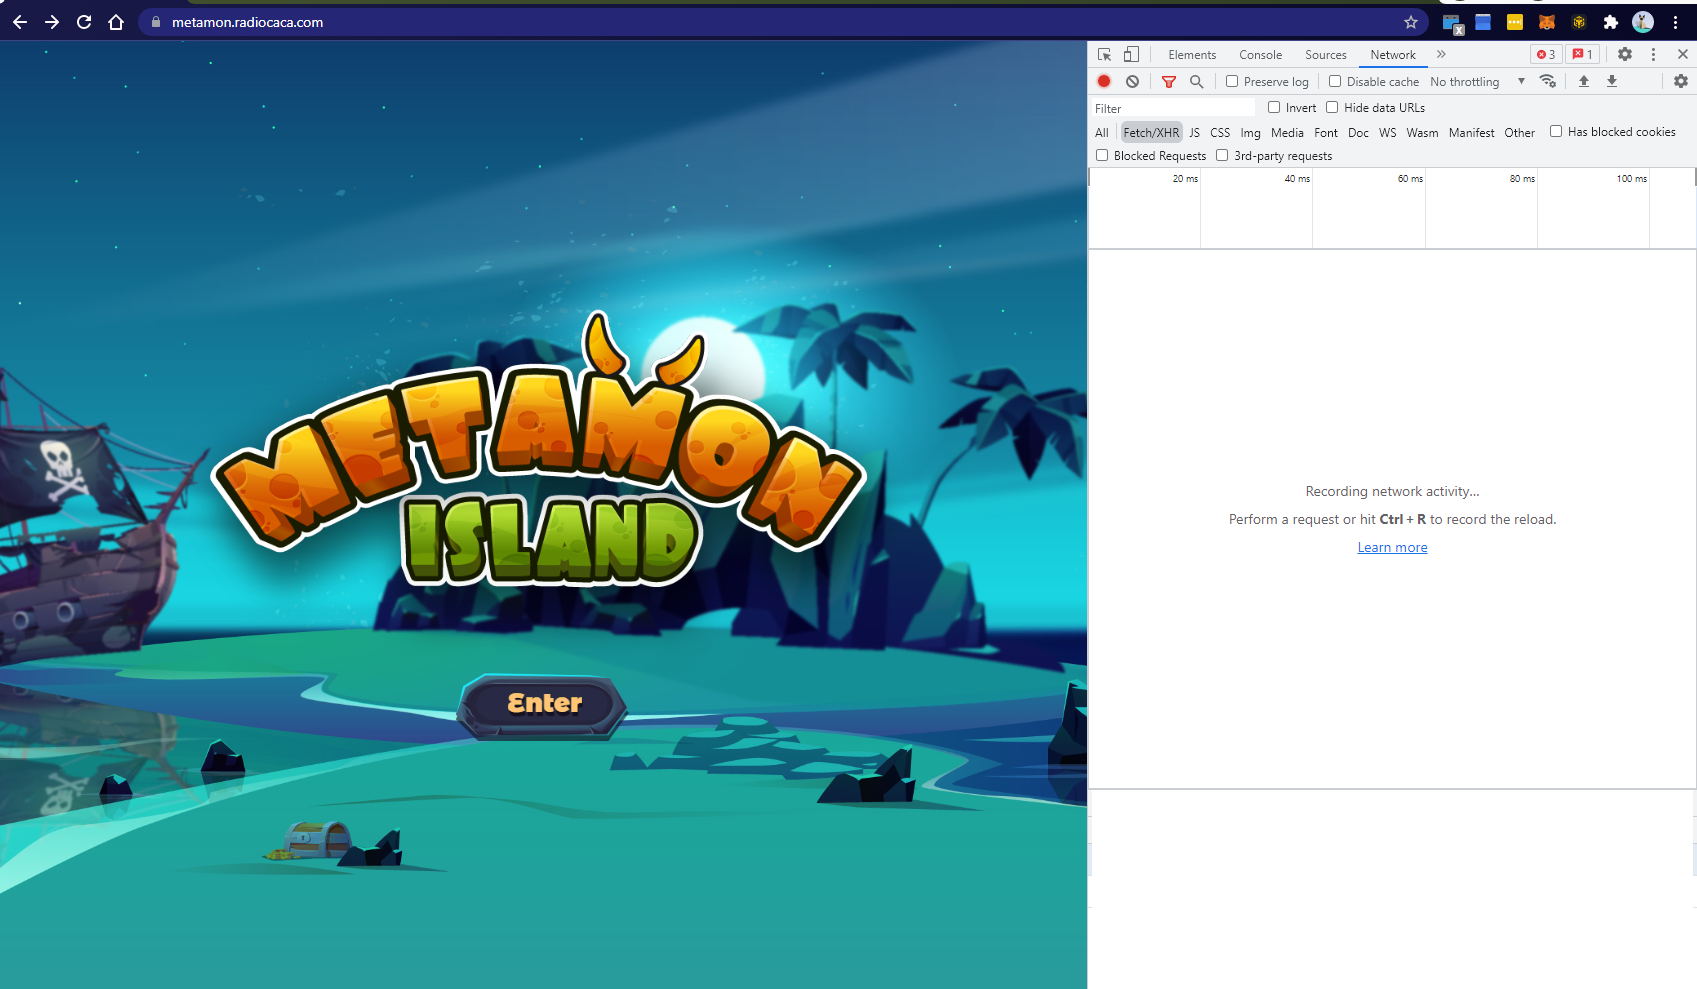Switch to the Elements tab
Screen dimensions: 1697x989
coord(1192,55)
